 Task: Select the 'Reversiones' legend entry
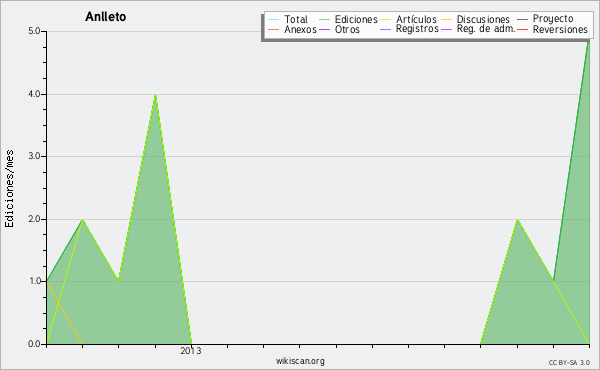560,29
